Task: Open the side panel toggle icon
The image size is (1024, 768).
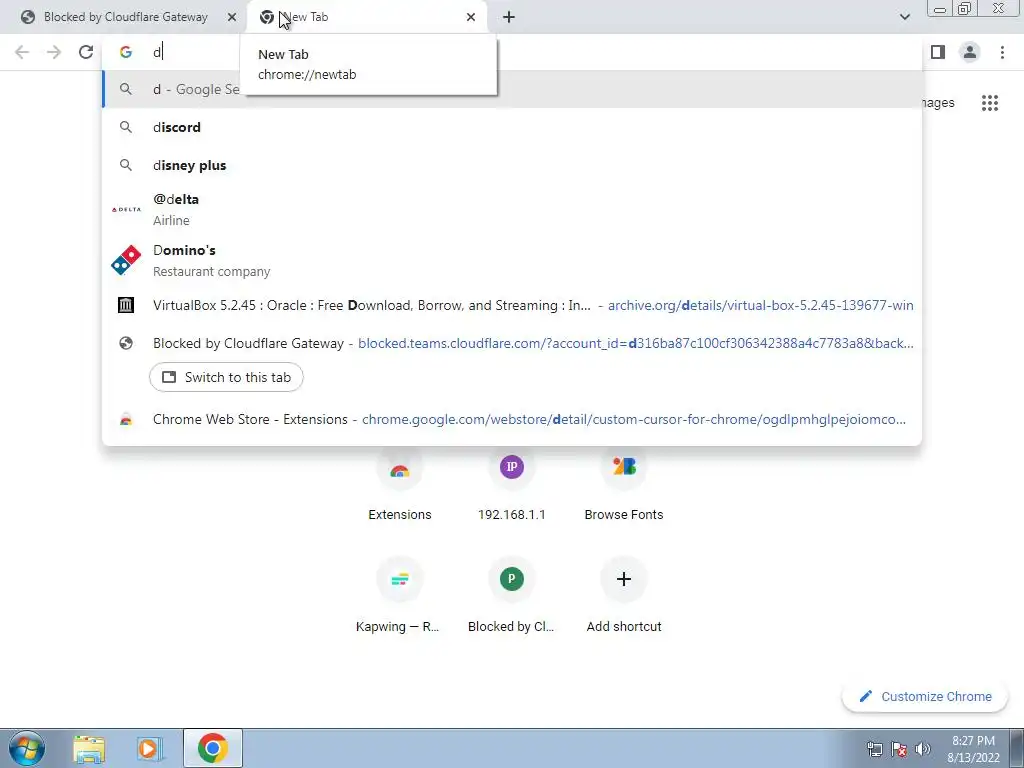Action: click(938, 52)
